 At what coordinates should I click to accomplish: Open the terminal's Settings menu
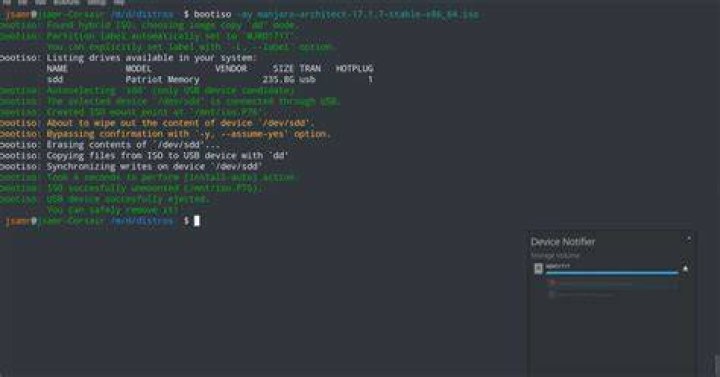pos(96,2)
